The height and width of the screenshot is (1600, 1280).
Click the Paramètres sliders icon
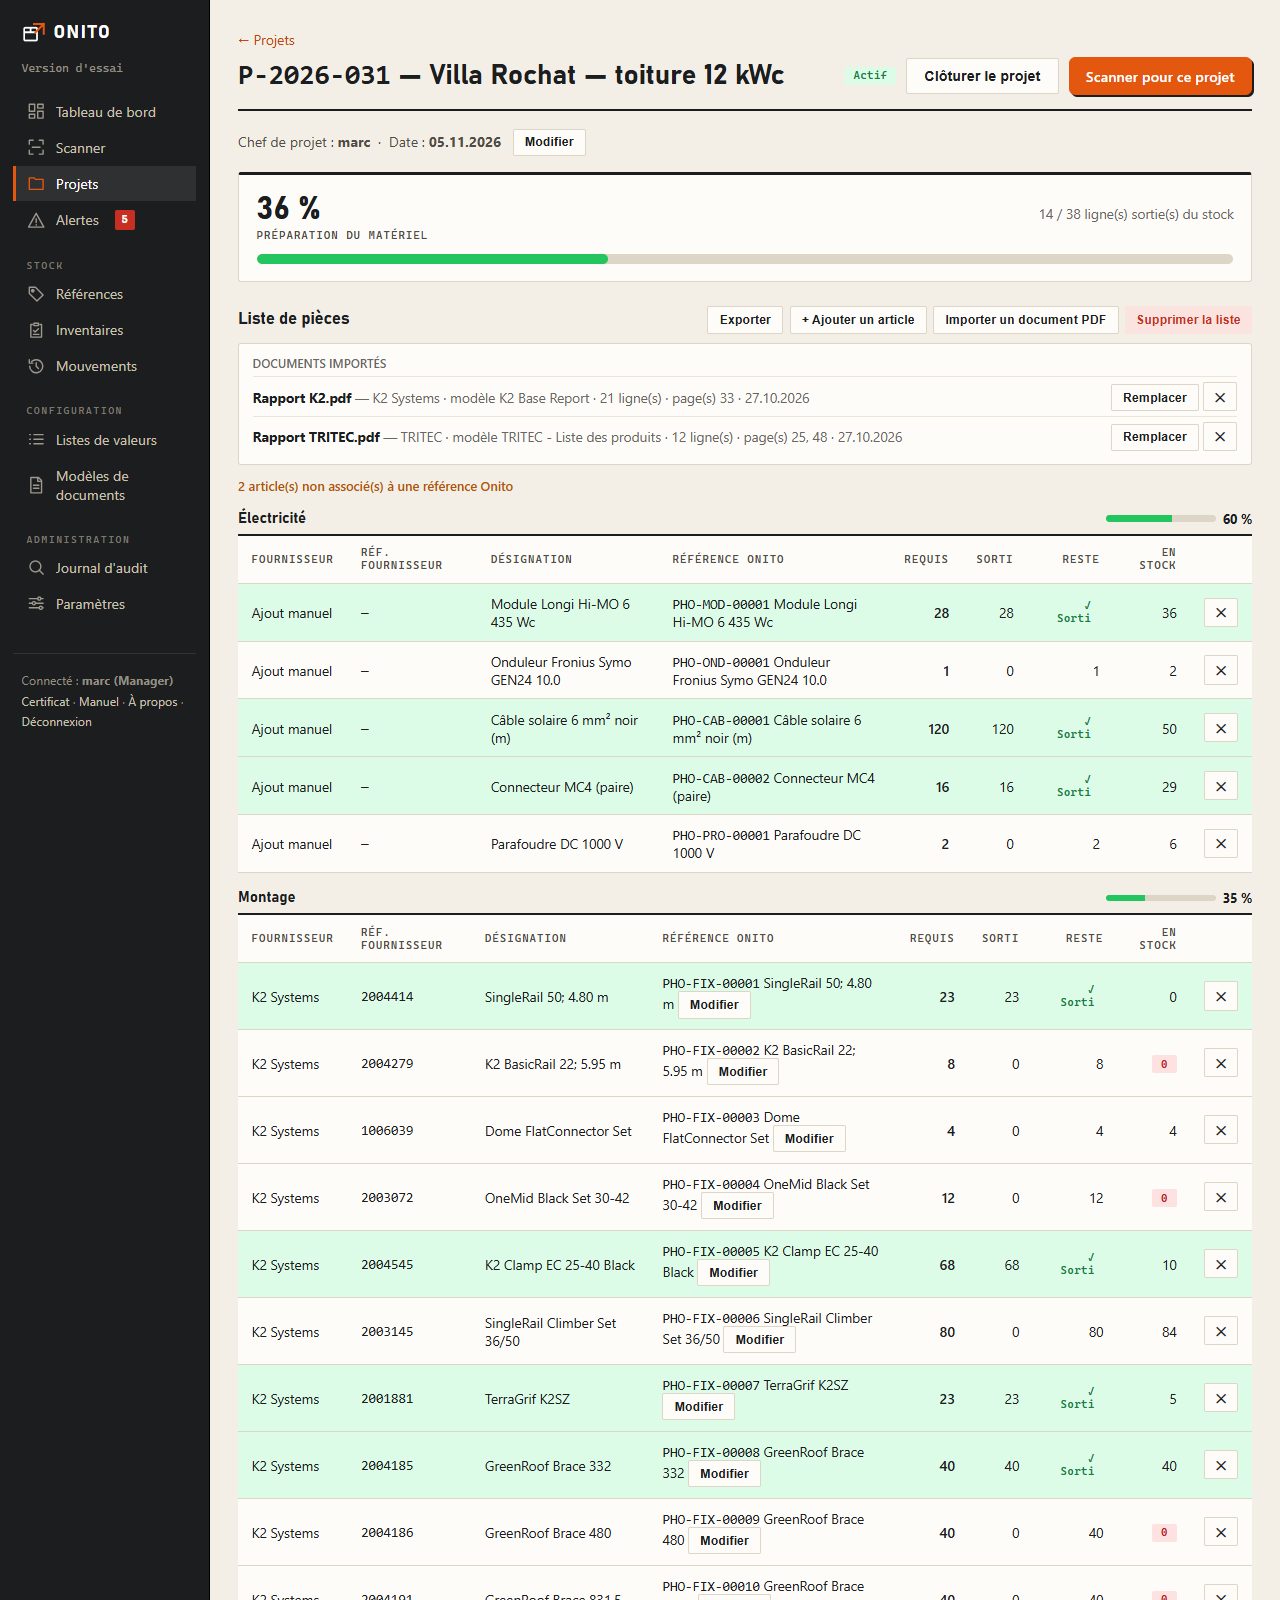pos(36,604)
